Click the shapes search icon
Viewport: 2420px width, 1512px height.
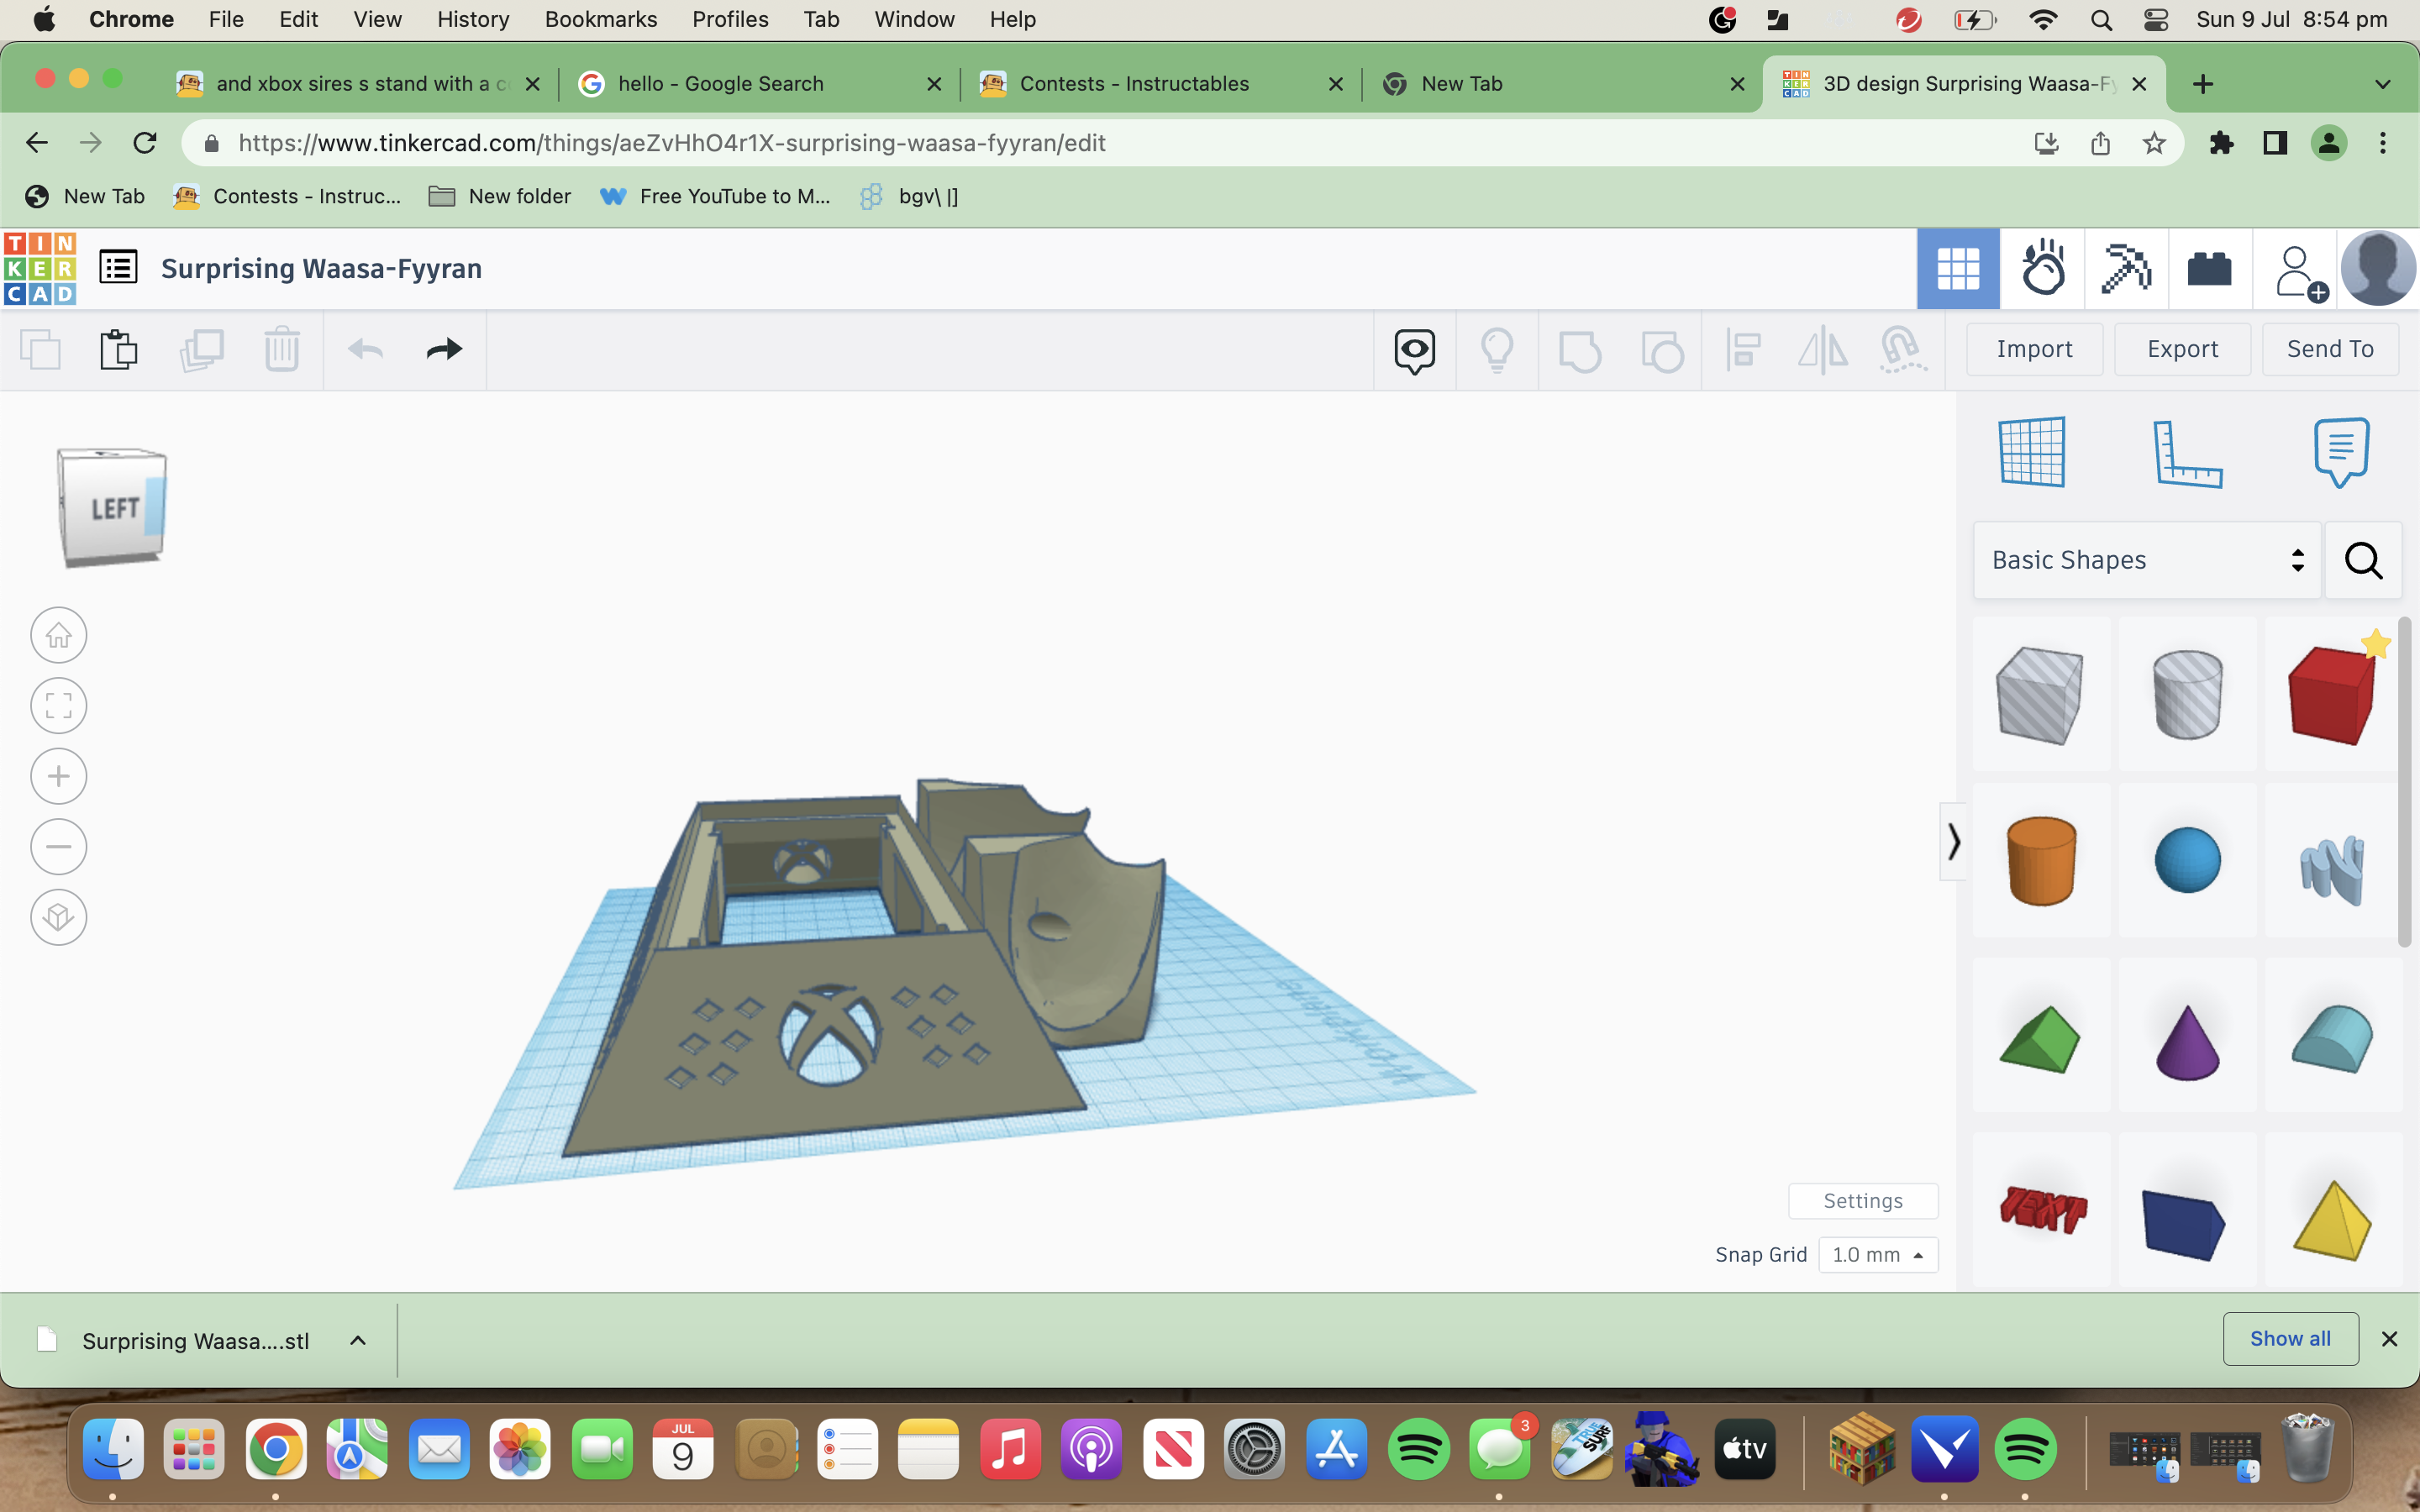tap(2363, 560)
